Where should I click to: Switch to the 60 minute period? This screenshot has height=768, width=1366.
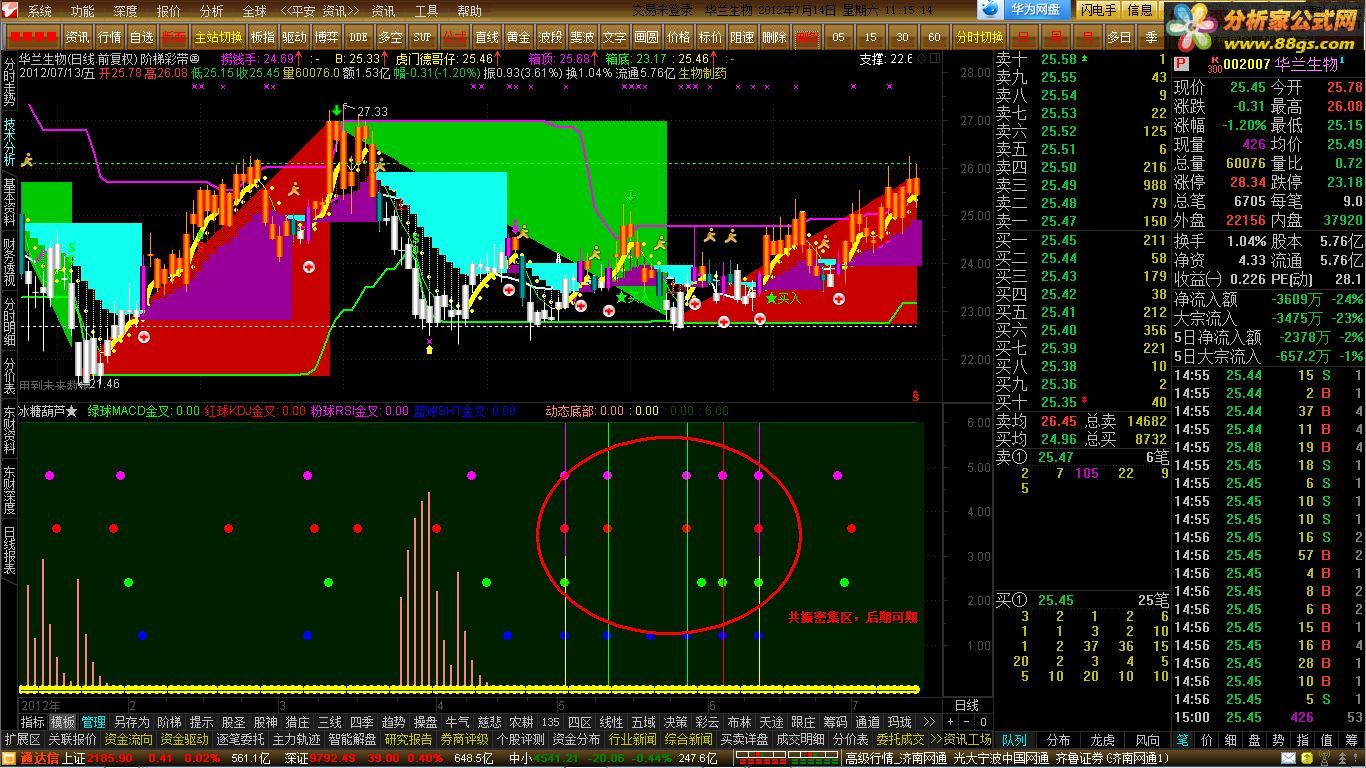(934, 37)
